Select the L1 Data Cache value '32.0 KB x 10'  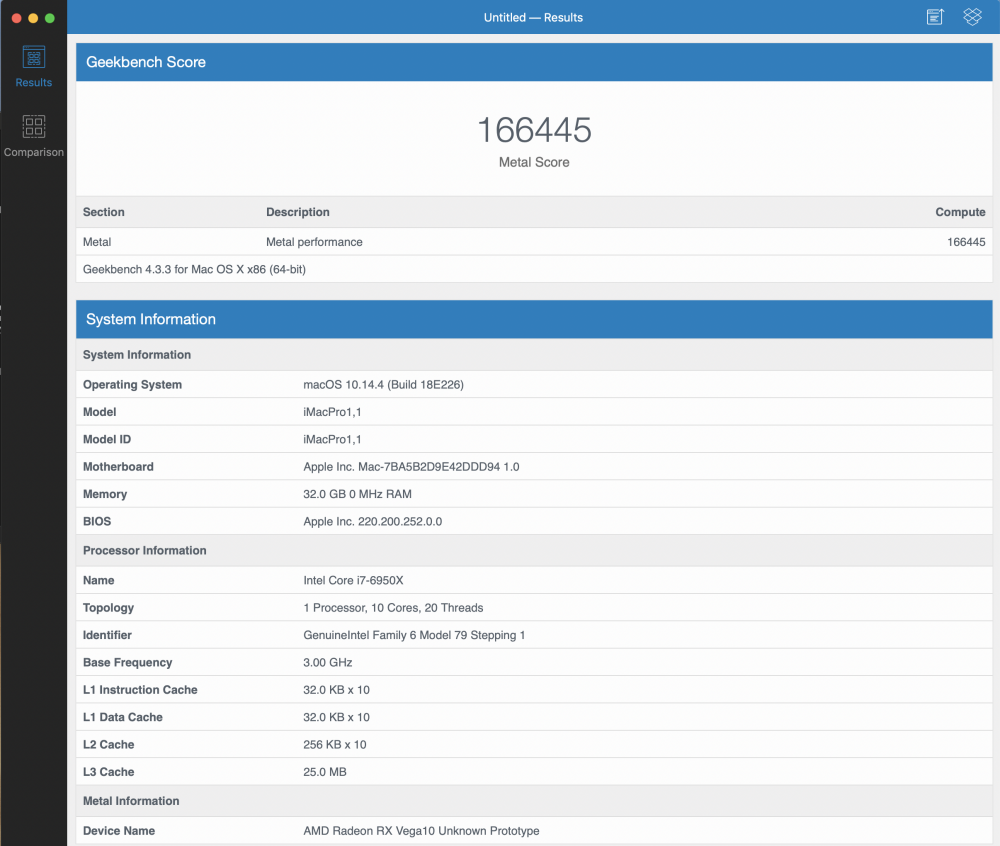point(336,717)
